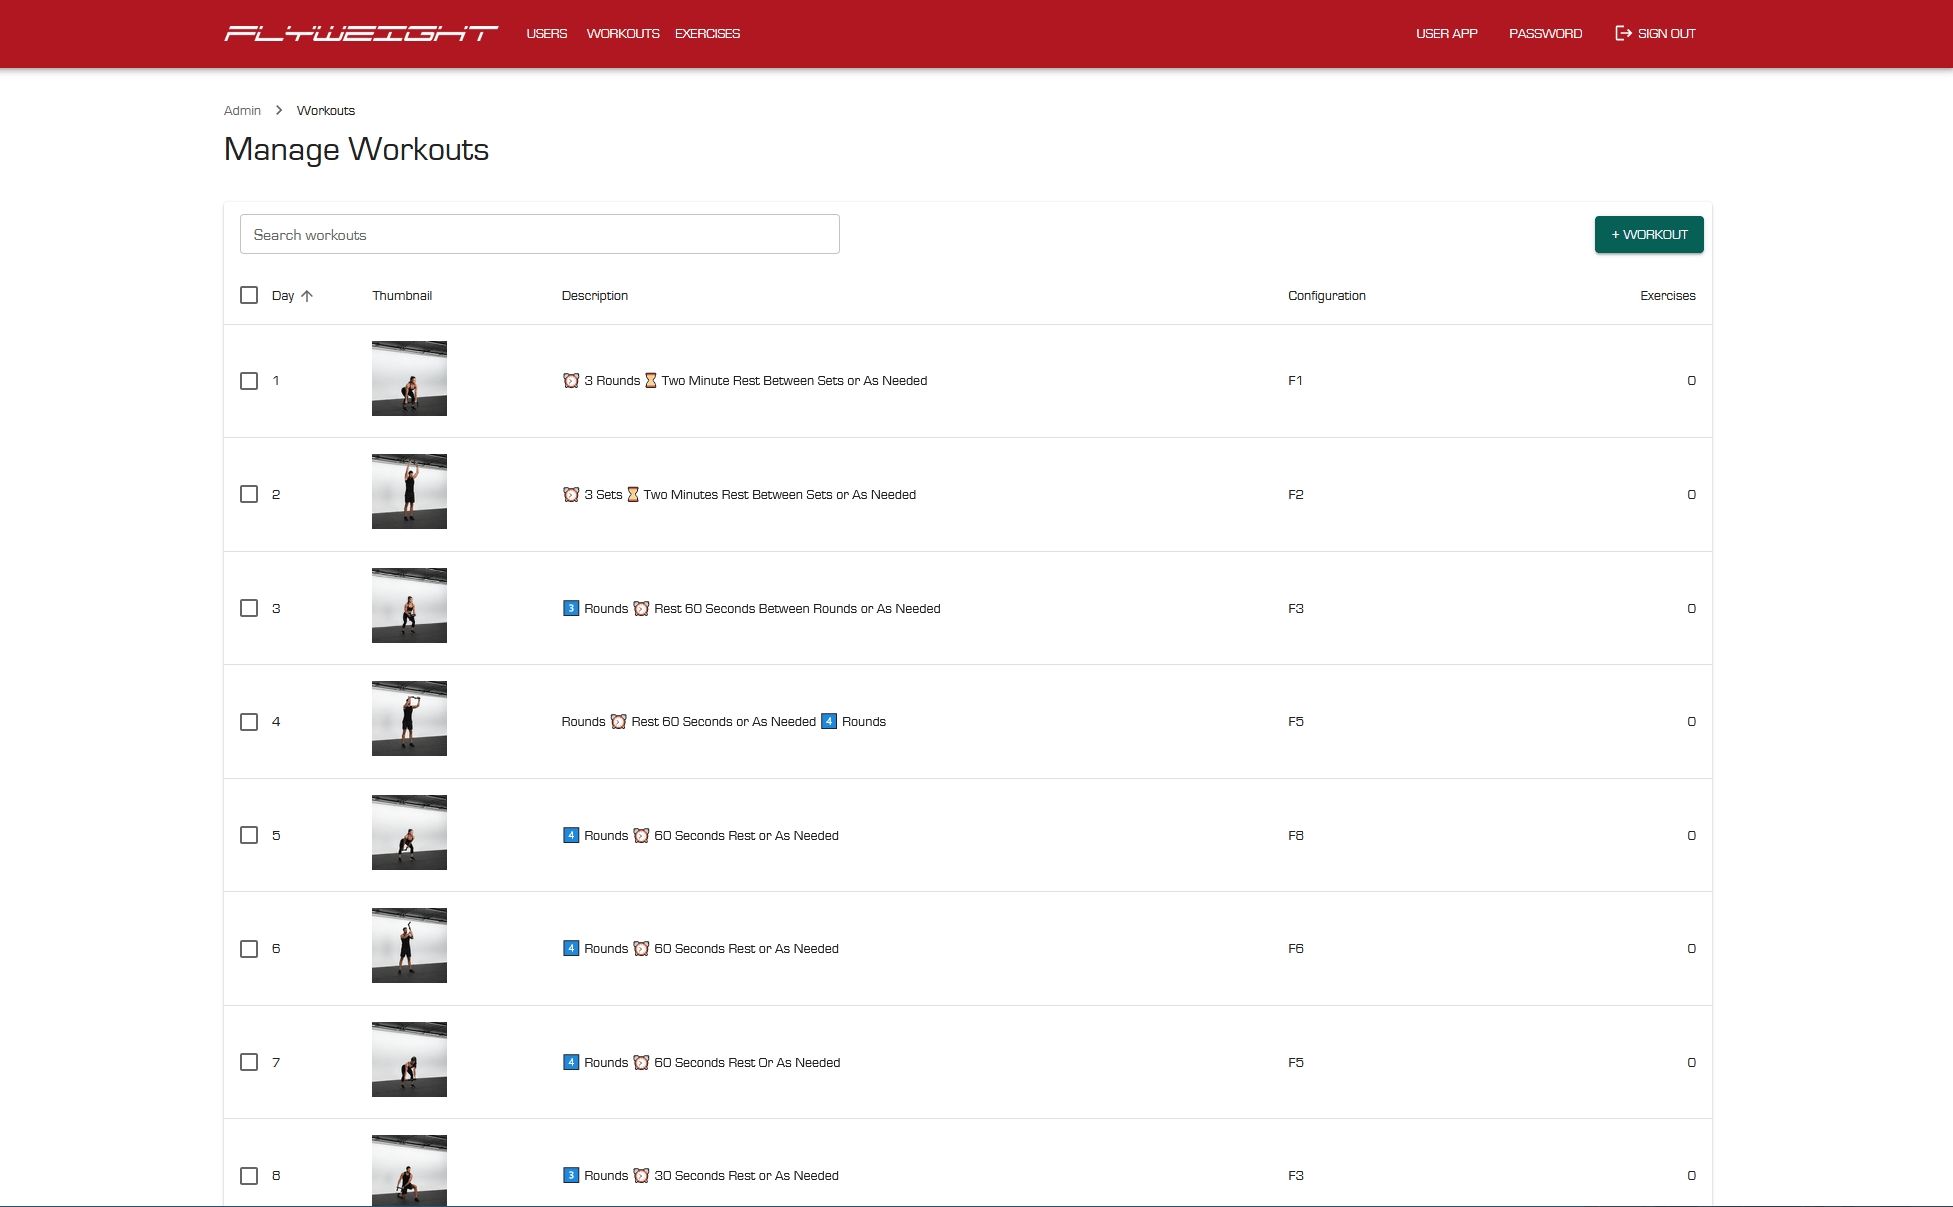
Task: Click '60 Seconds Rest Or As Needed' Day 7
Action: (701, 1062)
